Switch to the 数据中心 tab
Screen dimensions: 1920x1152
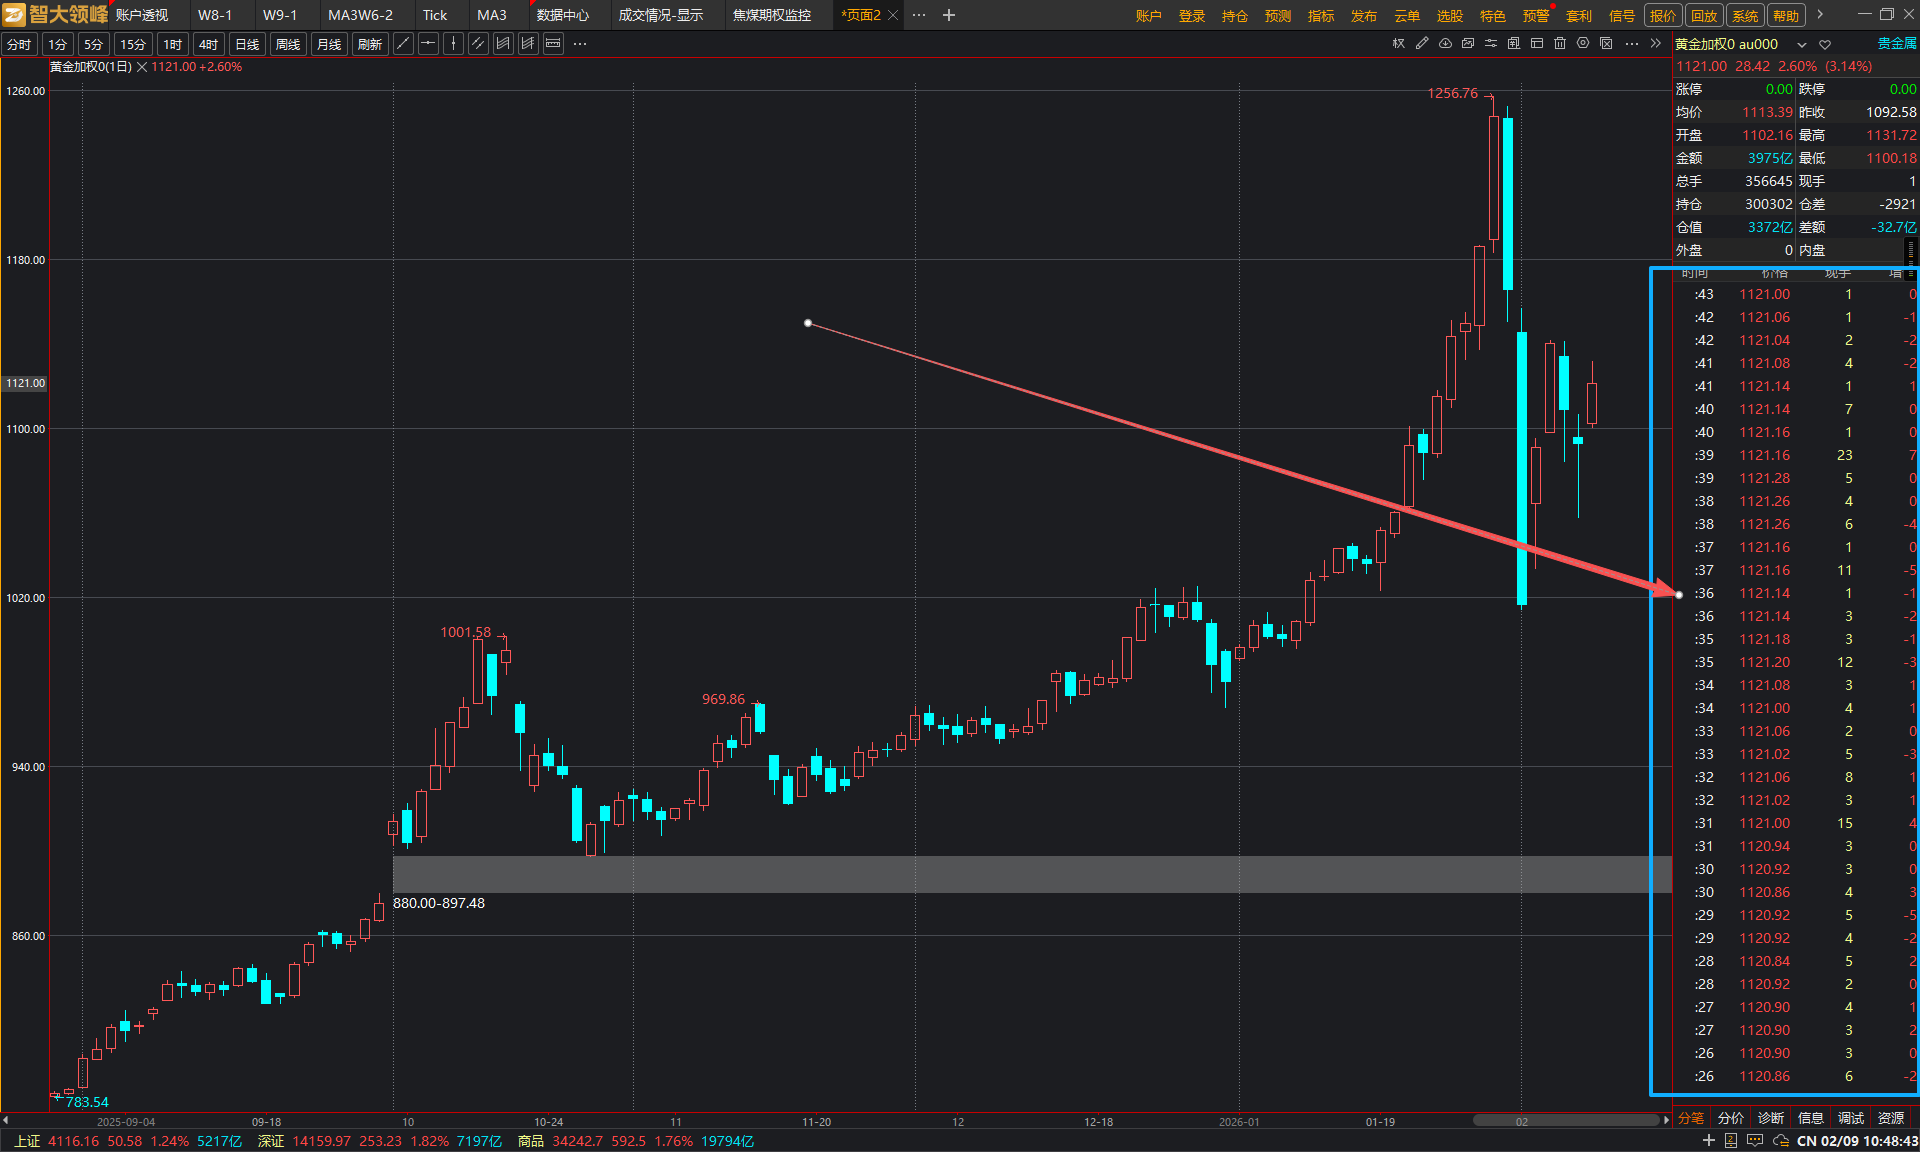click(562, 15)
